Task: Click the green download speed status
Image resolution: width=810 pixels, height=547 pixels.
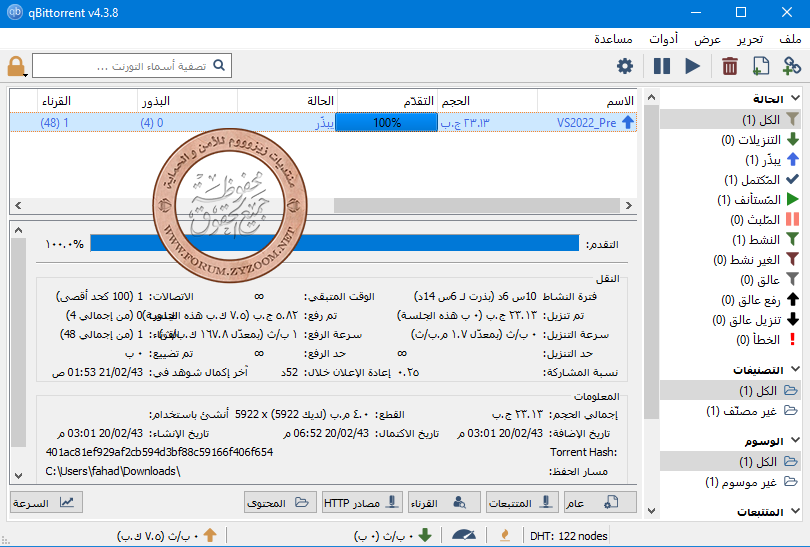Action: [x=393, y=536]
